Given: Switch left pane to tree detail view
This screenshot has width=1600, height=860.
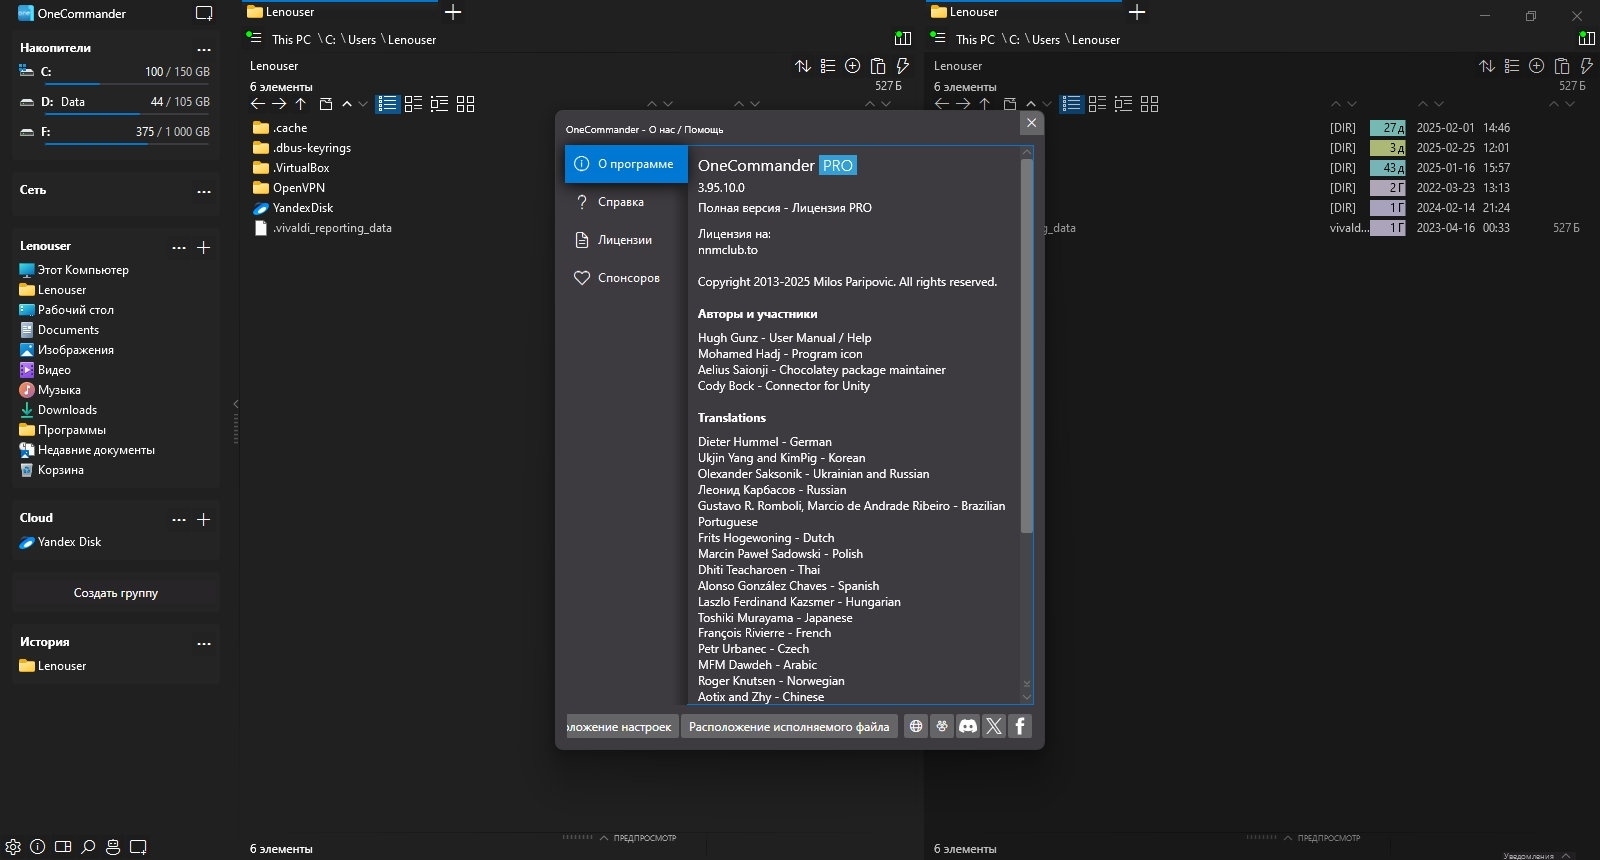Looking at the screenshot, I should [439, 104].
